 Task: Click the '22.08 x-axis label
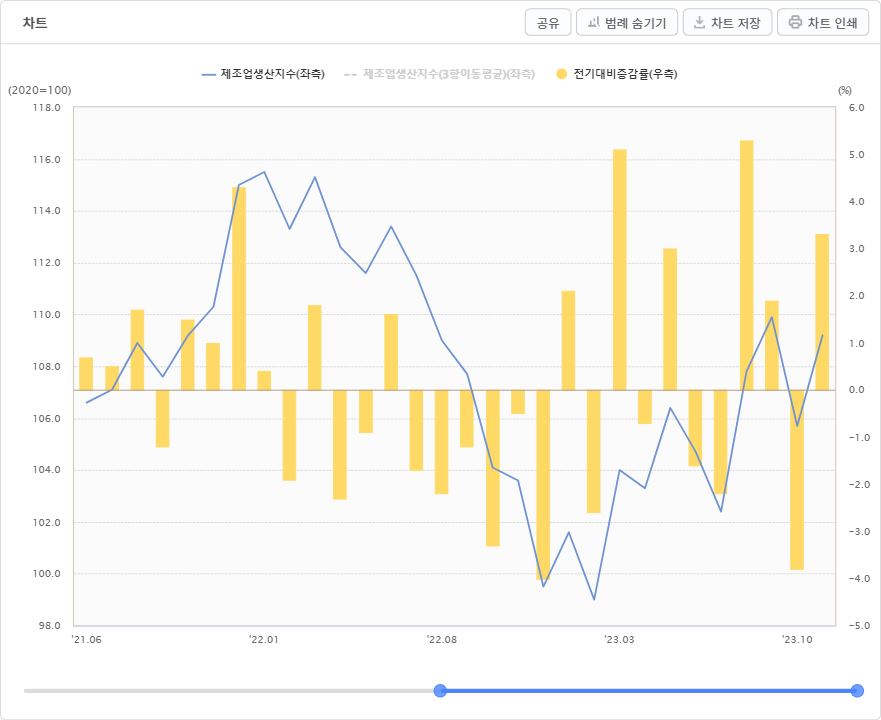(442, 640)
